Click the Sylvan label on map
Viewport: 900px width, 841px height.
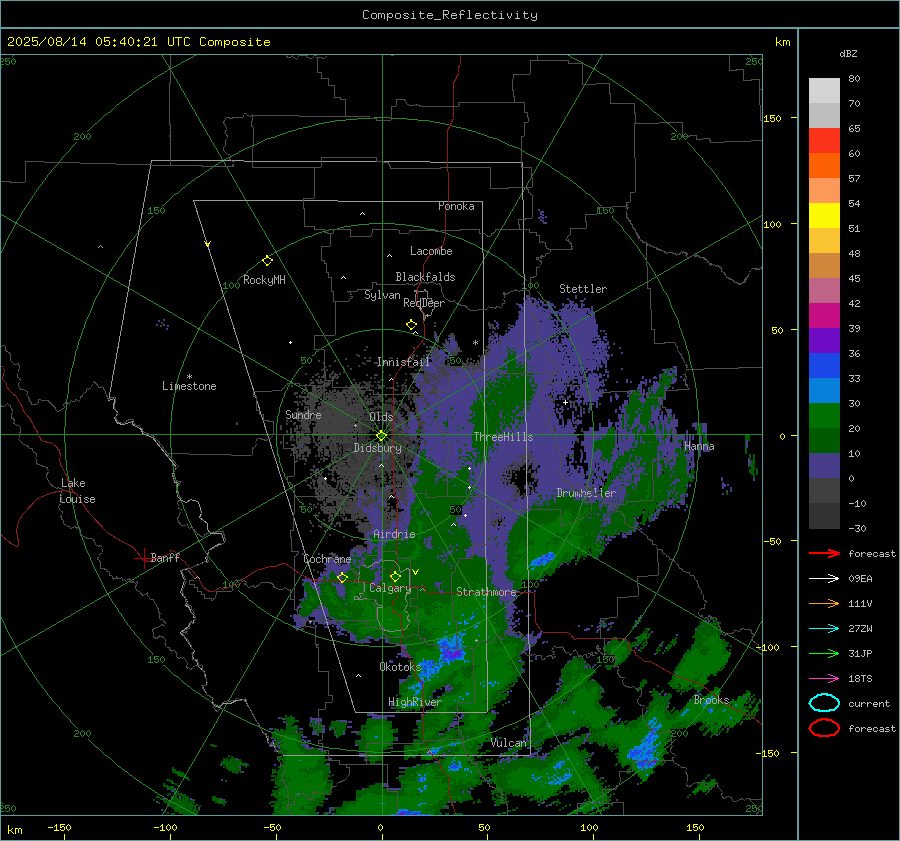(x=382, y=295)
